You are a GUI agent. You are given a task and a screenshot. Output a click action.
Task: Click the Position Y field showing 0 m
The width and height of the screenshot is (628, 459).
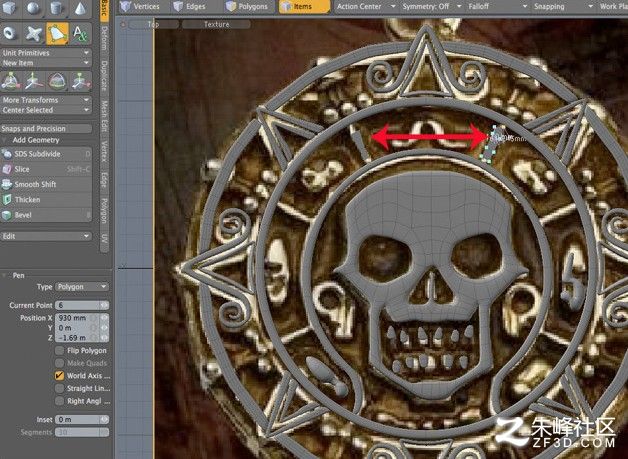[x=82, y=328]
